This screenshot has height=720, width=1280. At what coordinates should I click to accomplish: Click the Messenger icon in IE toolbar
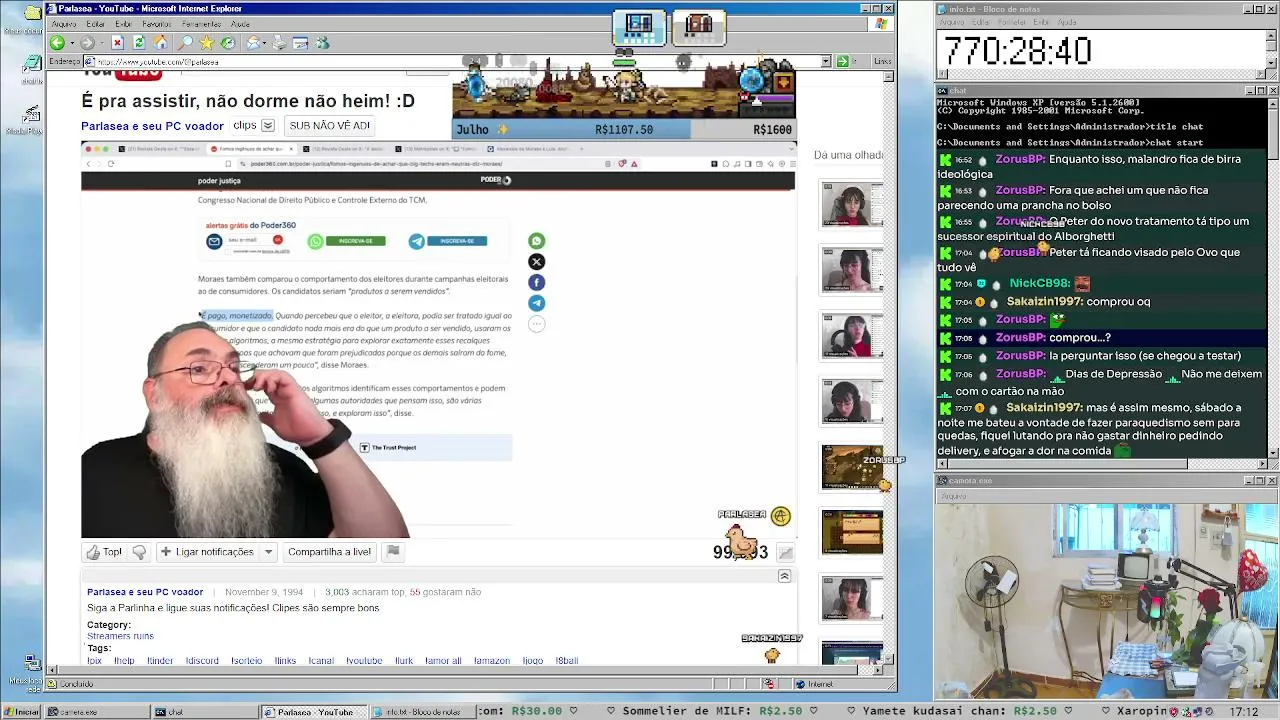click(x=322, y=43)
